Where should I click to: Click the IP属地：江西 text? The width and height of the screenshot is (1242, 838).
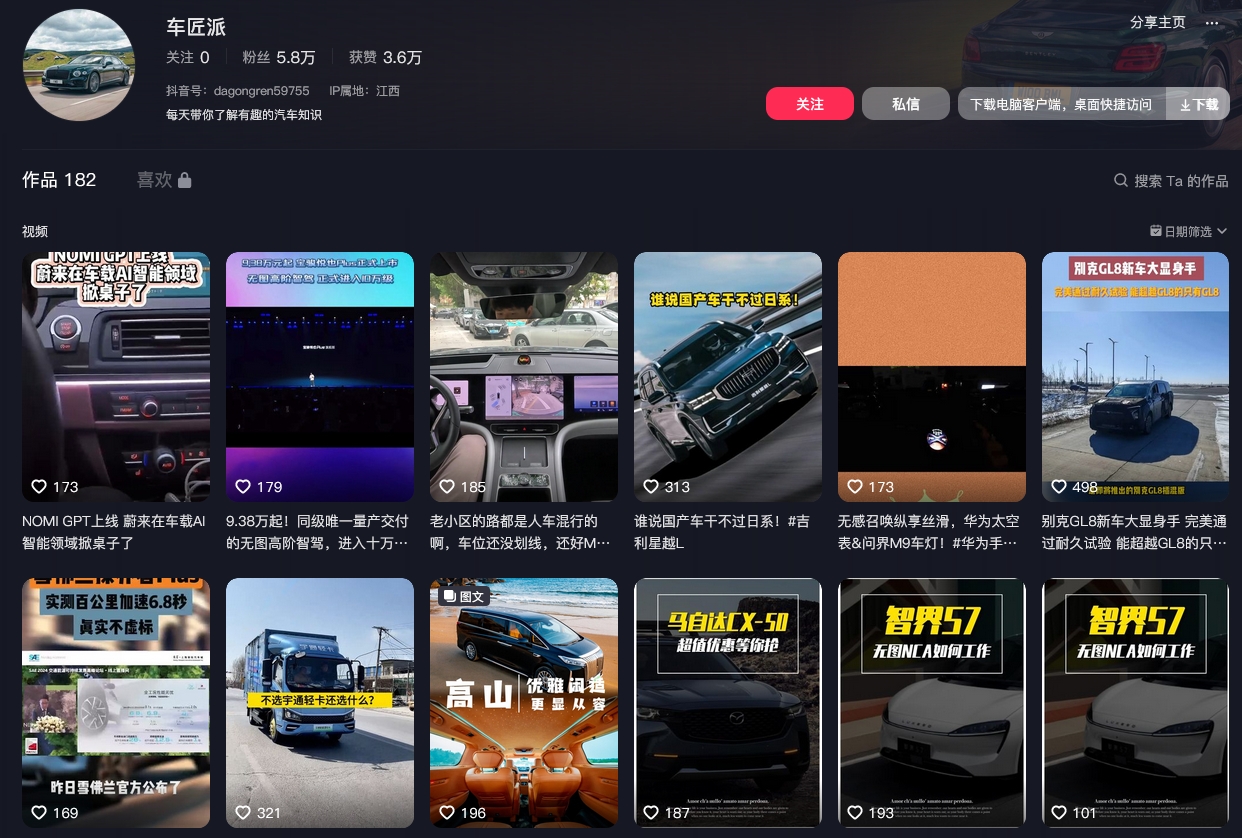(x=365, y=91)
